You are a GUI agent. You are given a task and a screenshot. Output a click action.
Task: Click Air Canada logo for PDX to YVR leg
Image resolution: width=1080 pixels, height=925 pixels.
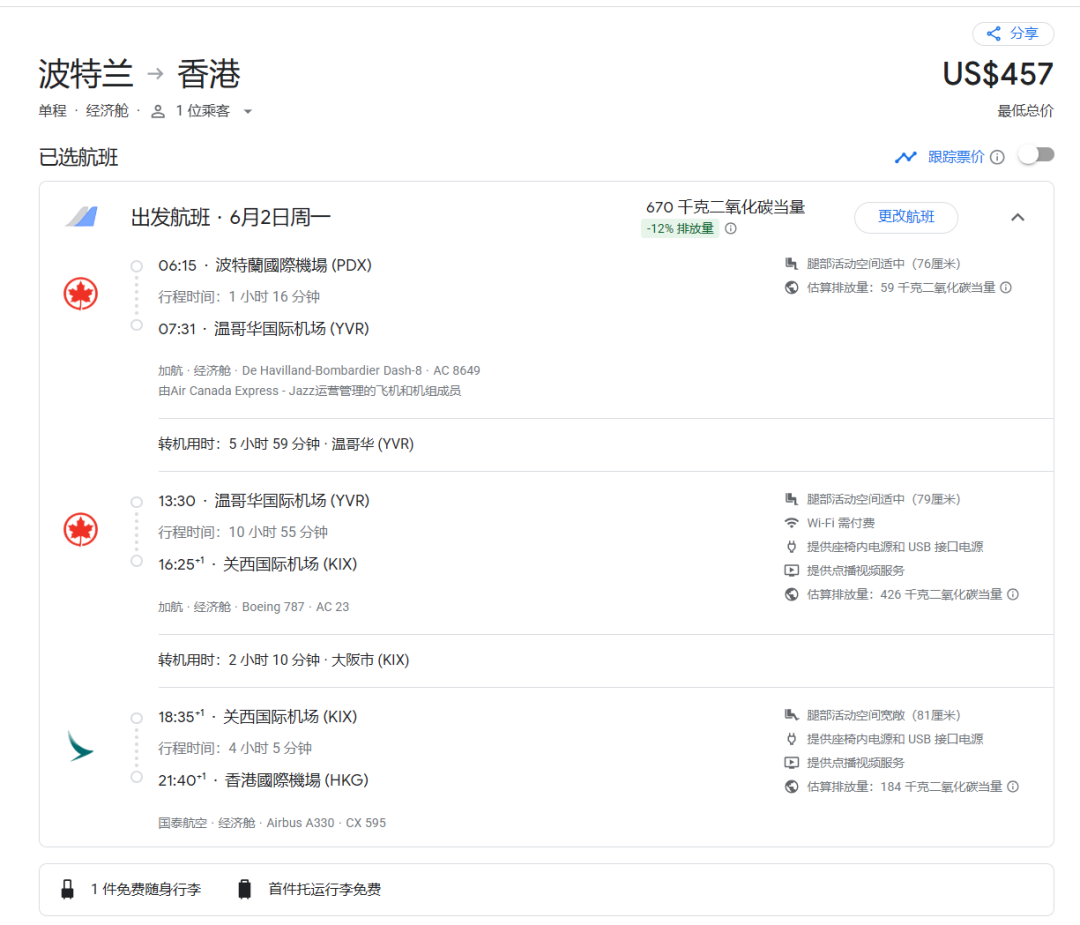81,294
